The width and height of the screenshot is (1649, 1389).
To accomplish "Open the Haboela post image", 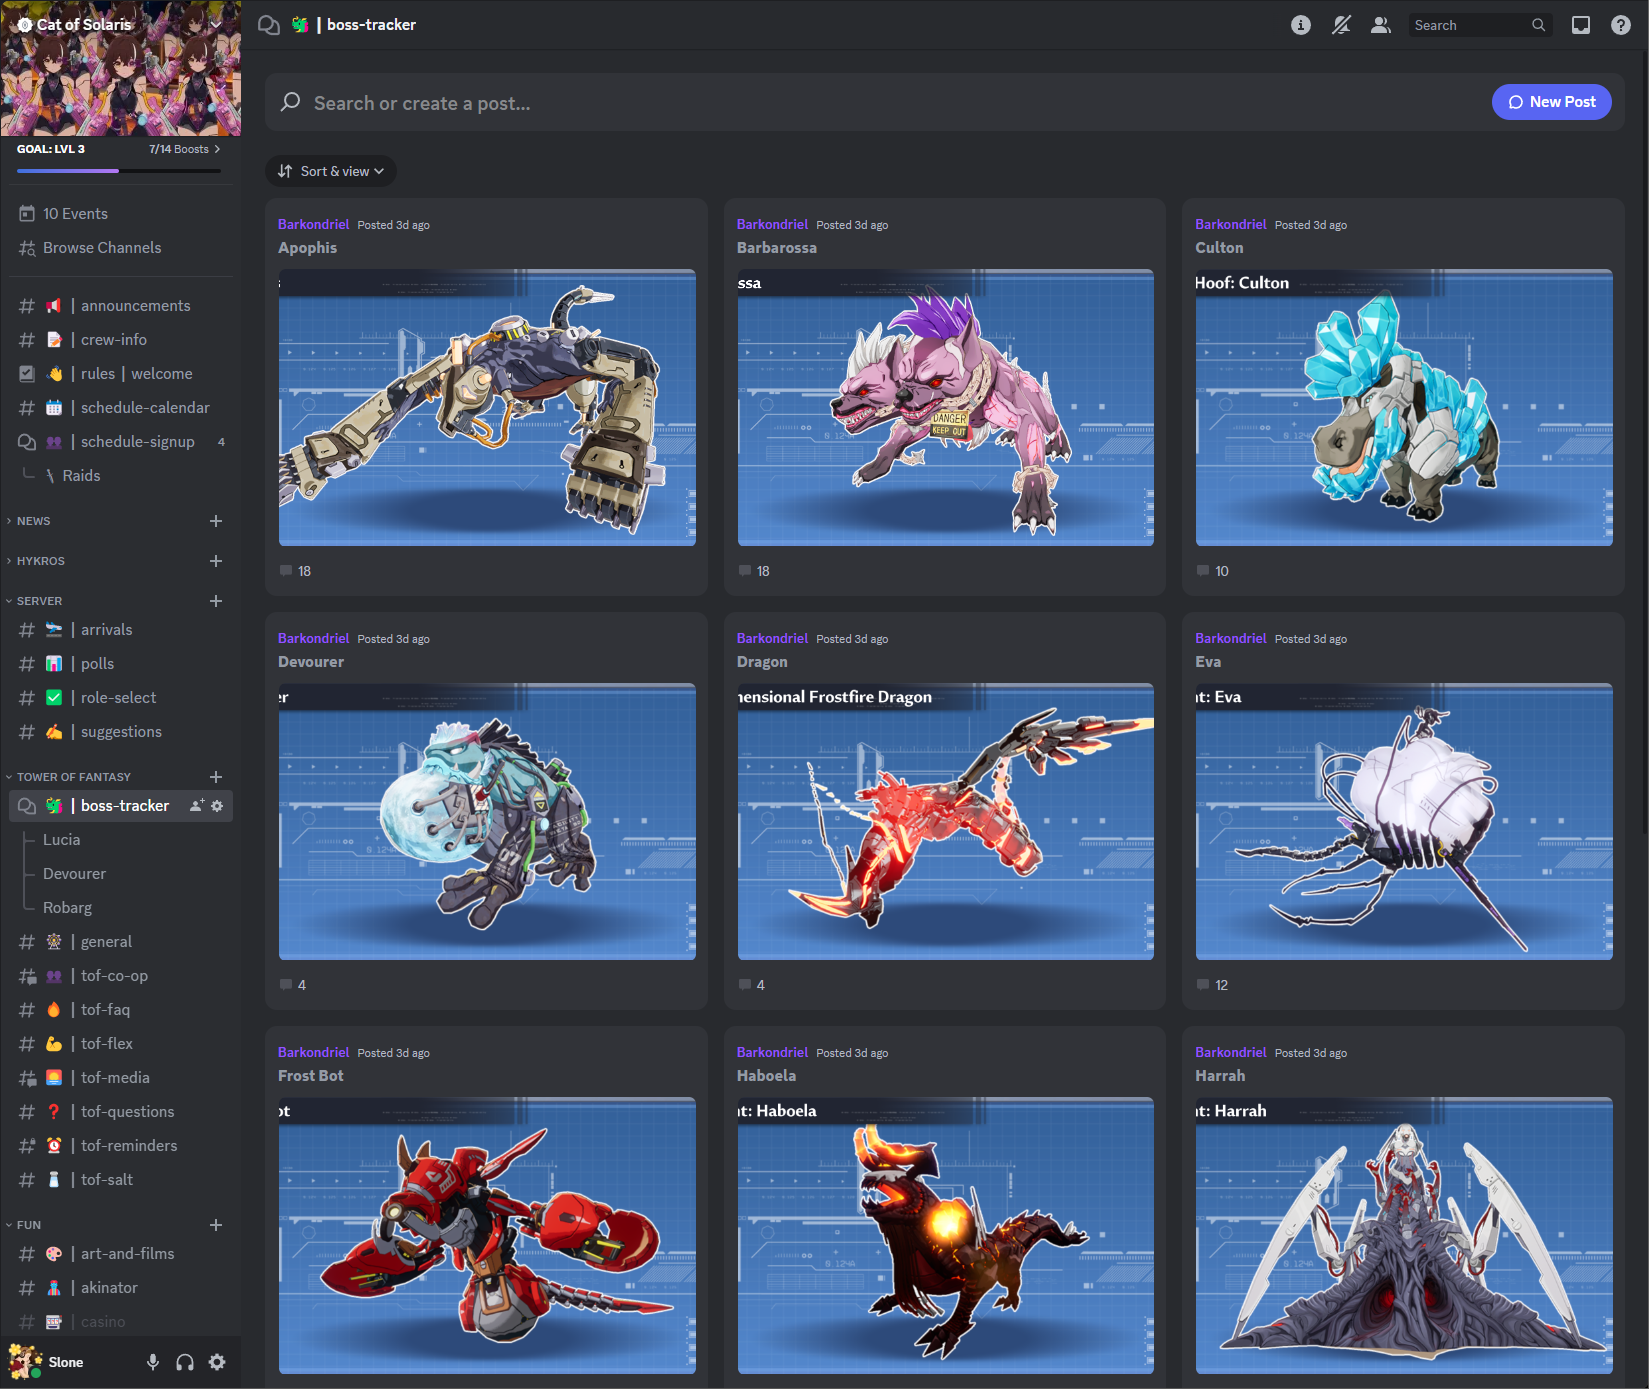I will (945, 1235).
